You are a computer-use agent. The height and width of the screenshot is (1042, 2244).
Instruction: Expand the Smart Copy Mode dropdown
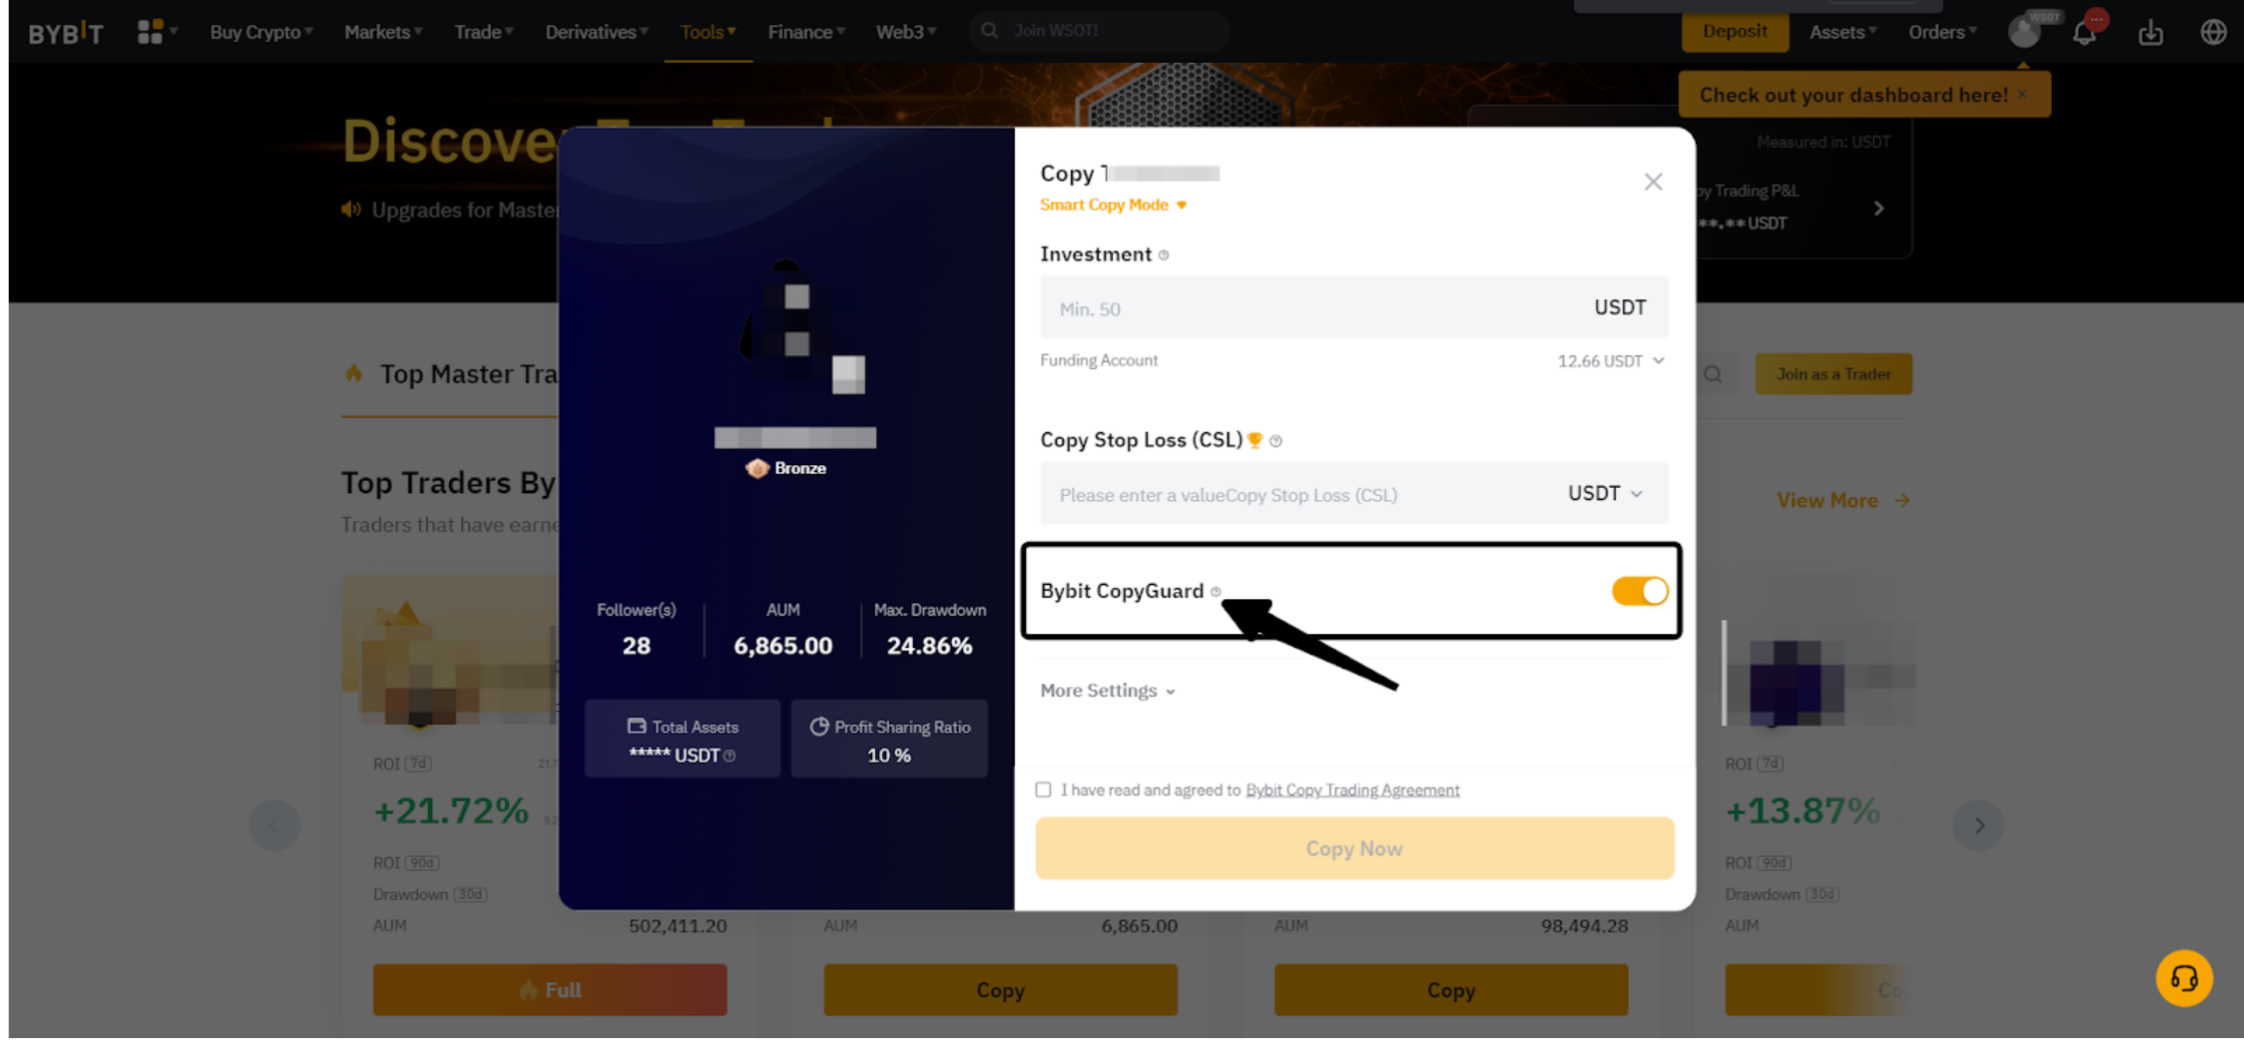(1113, 205)
